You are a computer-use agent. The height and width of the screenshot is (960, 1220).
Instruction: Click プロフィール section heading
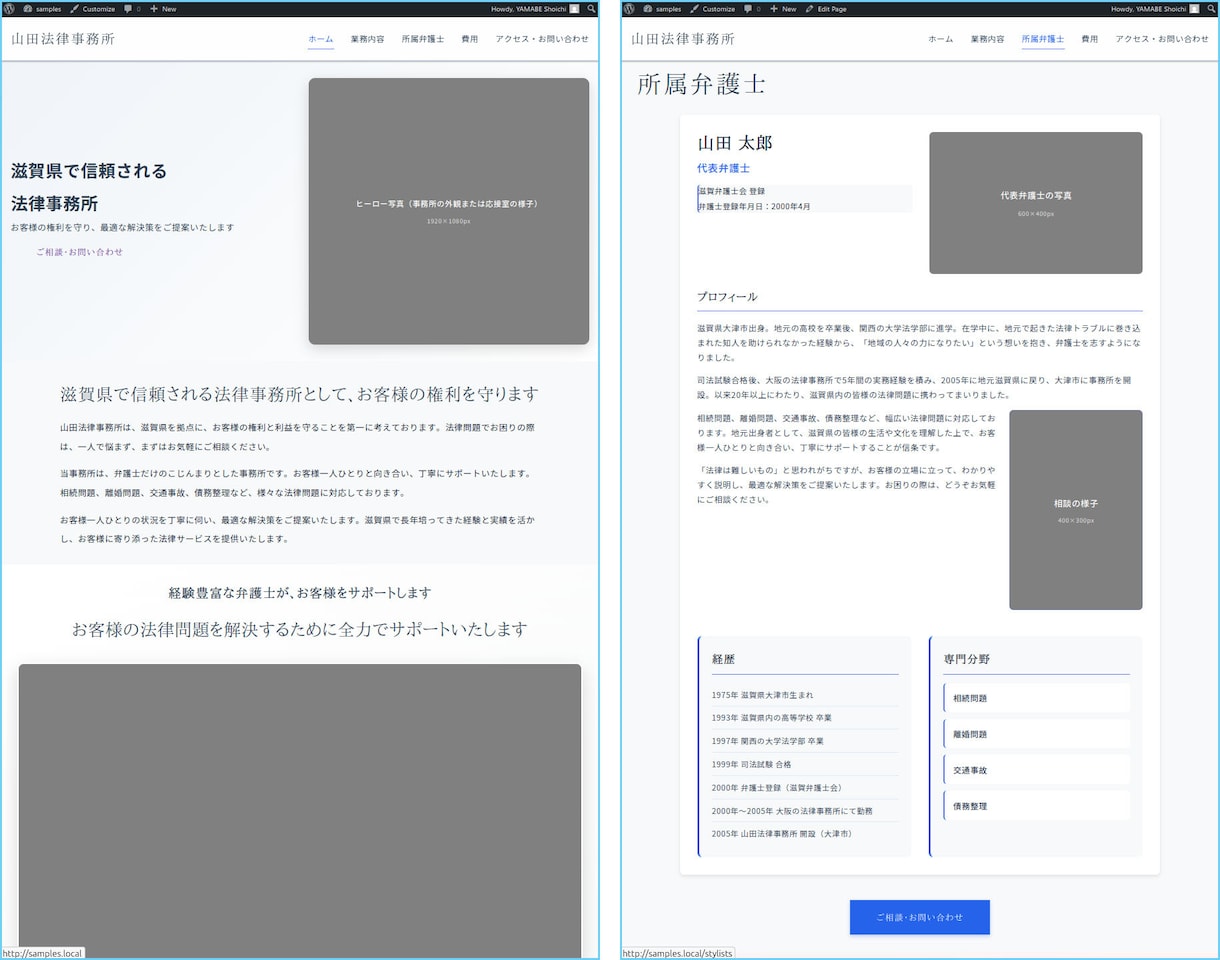[727, 297]
